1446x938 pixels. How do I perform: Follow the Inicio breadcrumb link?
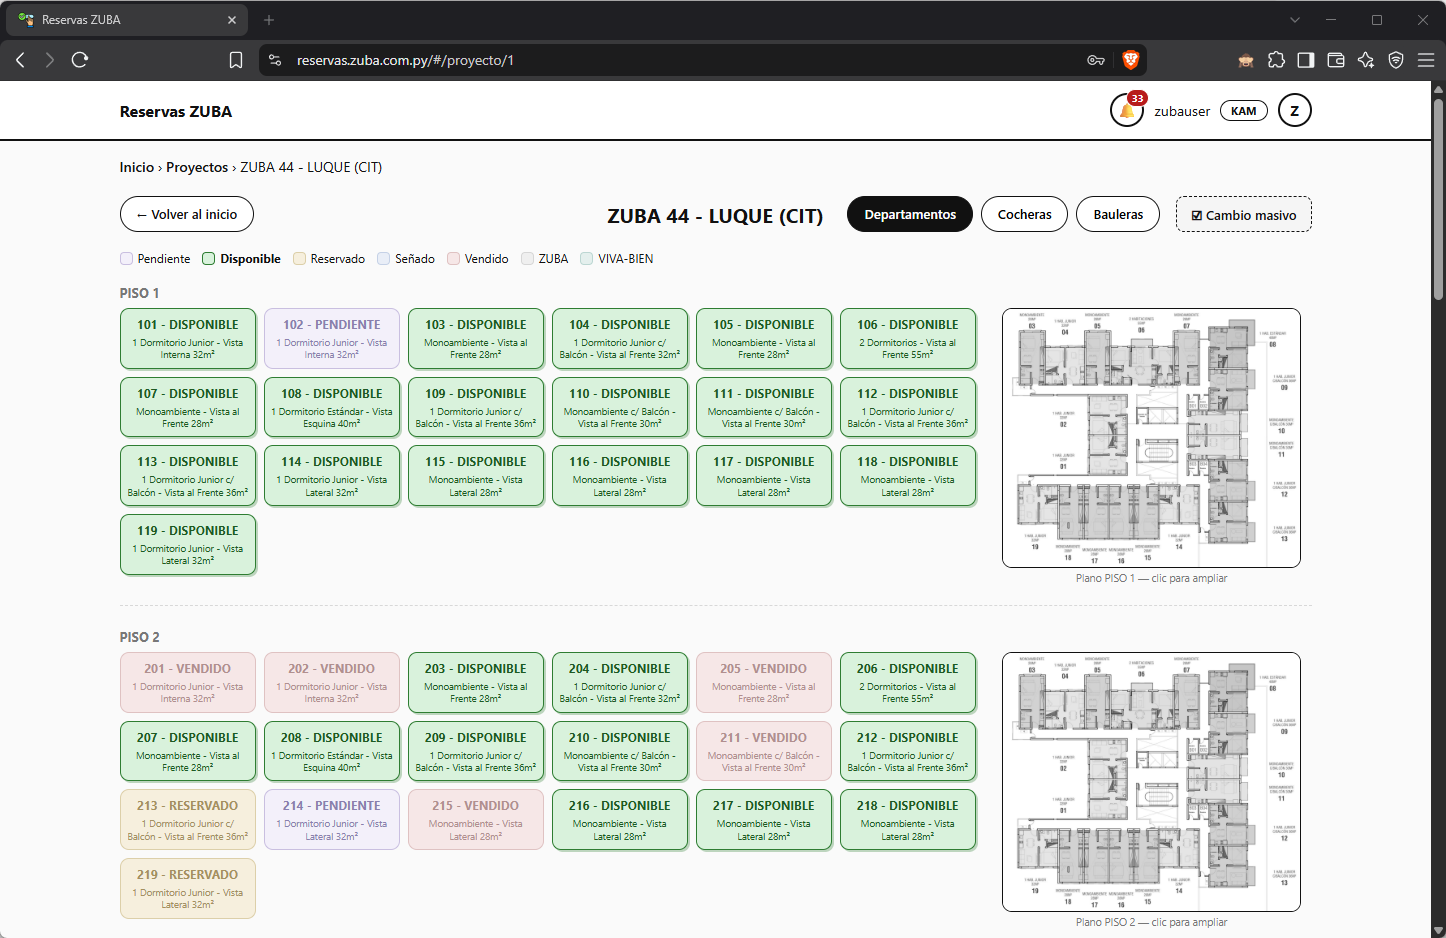click(137, 167)
